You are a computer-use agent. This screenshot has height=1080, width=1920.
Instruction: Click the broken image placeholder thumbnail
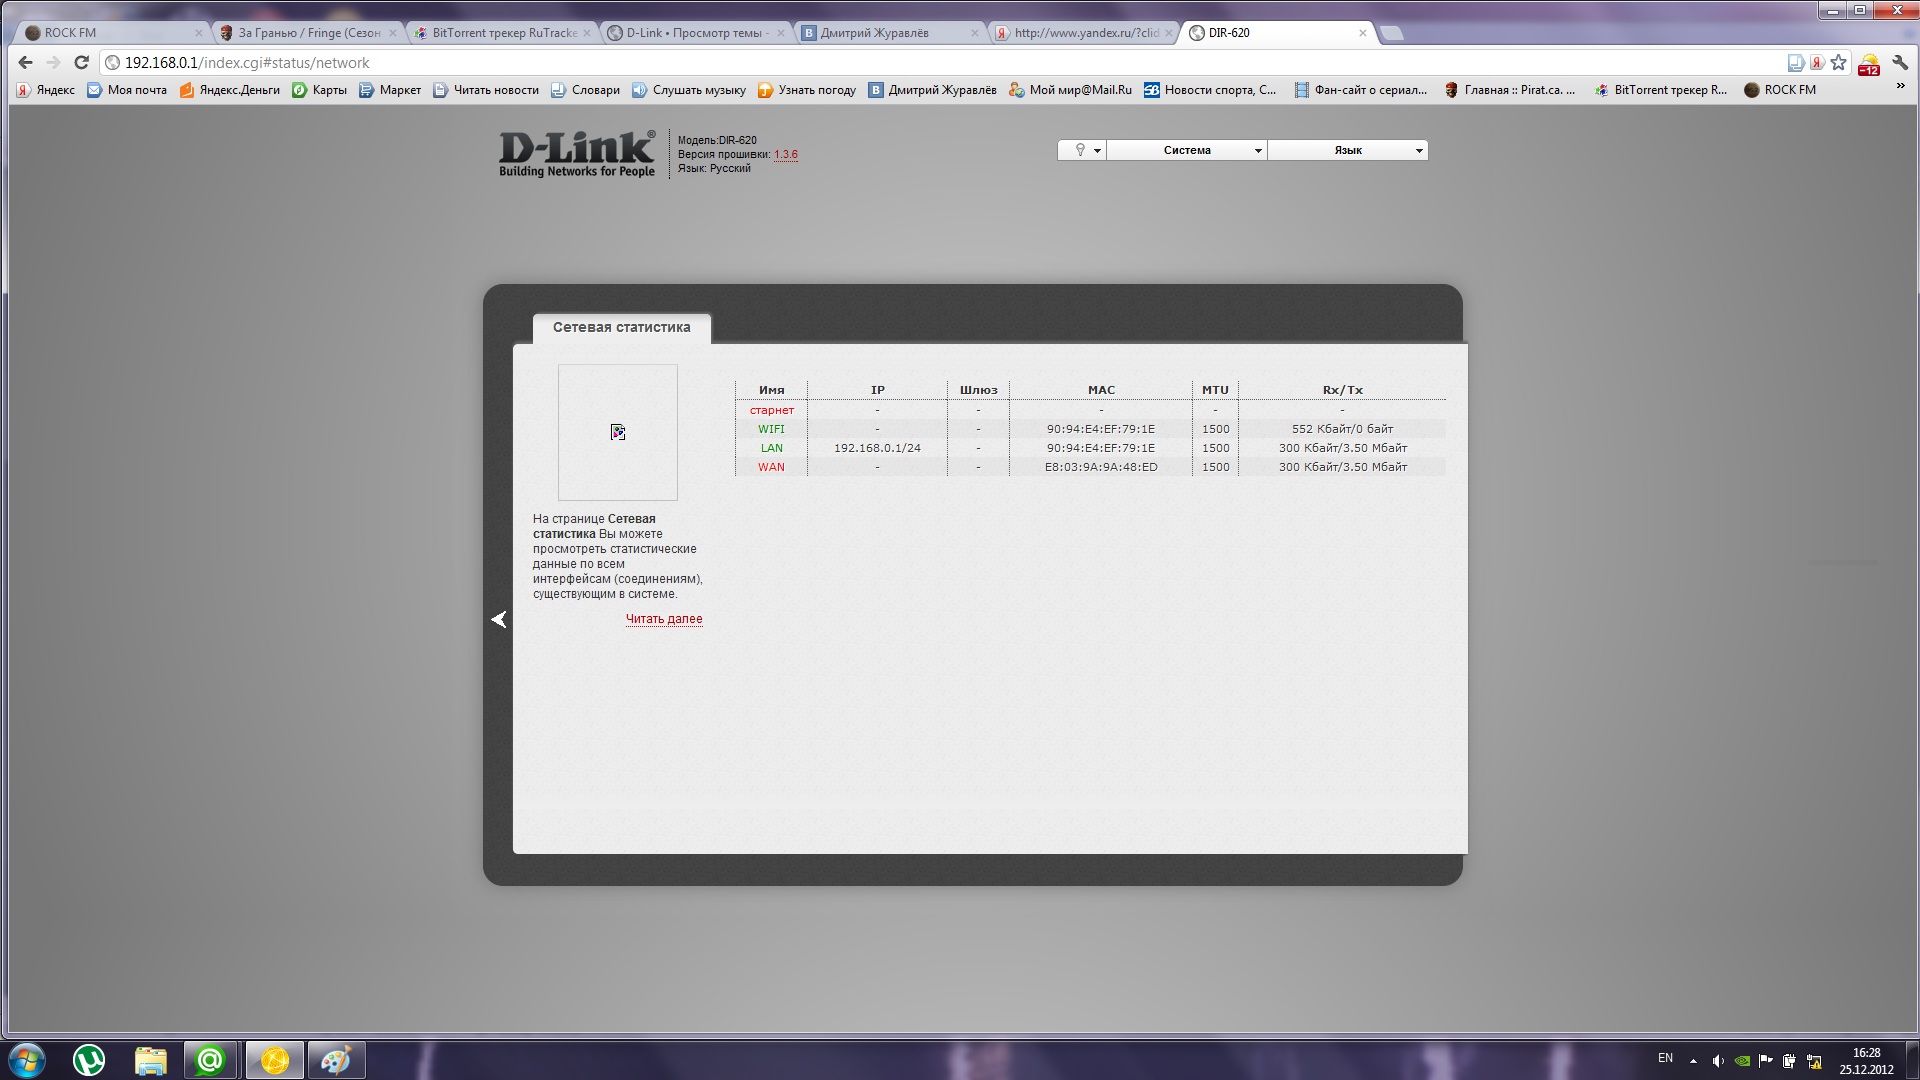[x=618, y=432]
